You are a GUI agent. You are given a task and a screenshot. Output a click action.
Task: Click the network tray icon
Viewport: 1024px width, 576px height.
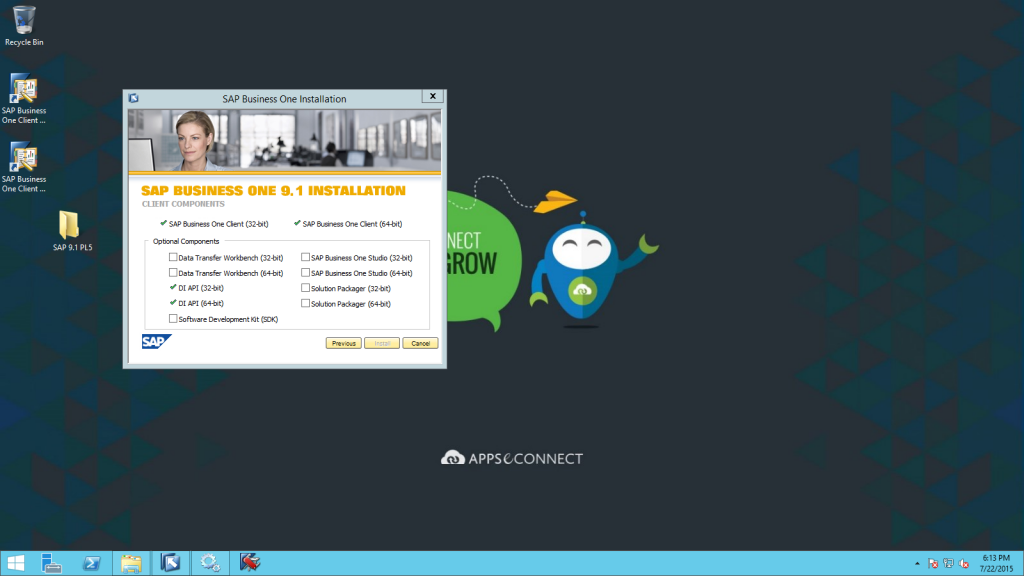tap(948, 564)
